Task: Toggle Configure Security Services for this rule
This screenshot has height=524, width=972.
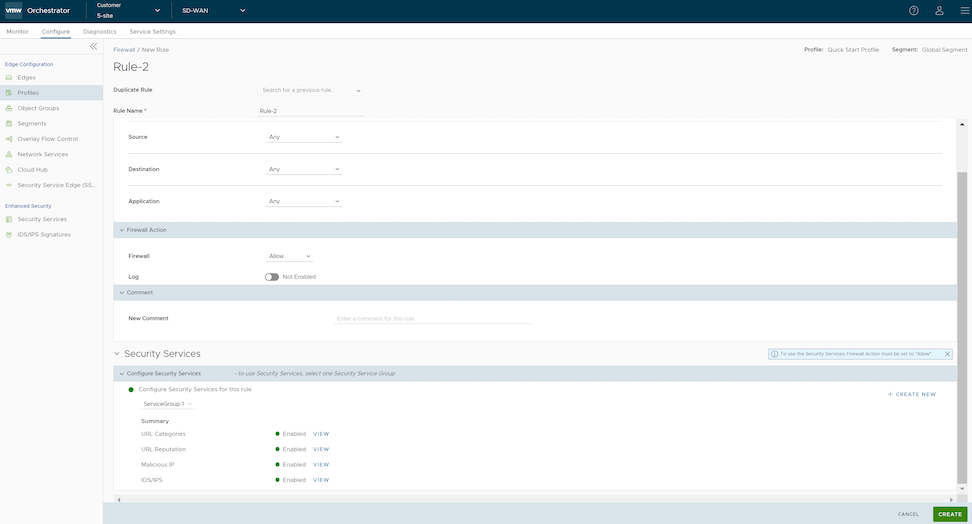Action: pyautogui.click(x=131, y=389)
